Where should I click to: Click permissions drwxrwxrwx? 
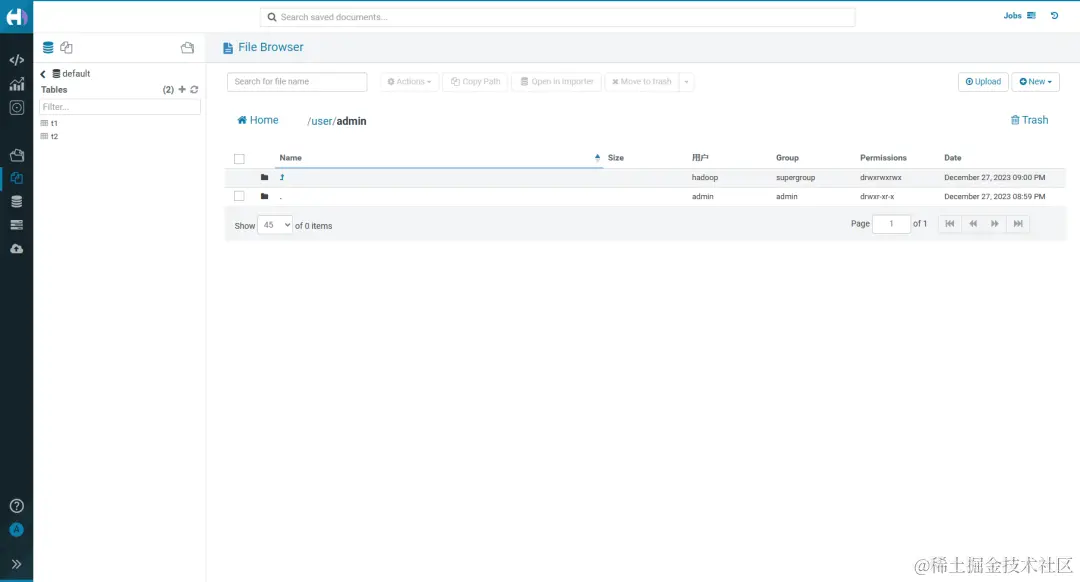pyautogui.click(x=880, y=178)
